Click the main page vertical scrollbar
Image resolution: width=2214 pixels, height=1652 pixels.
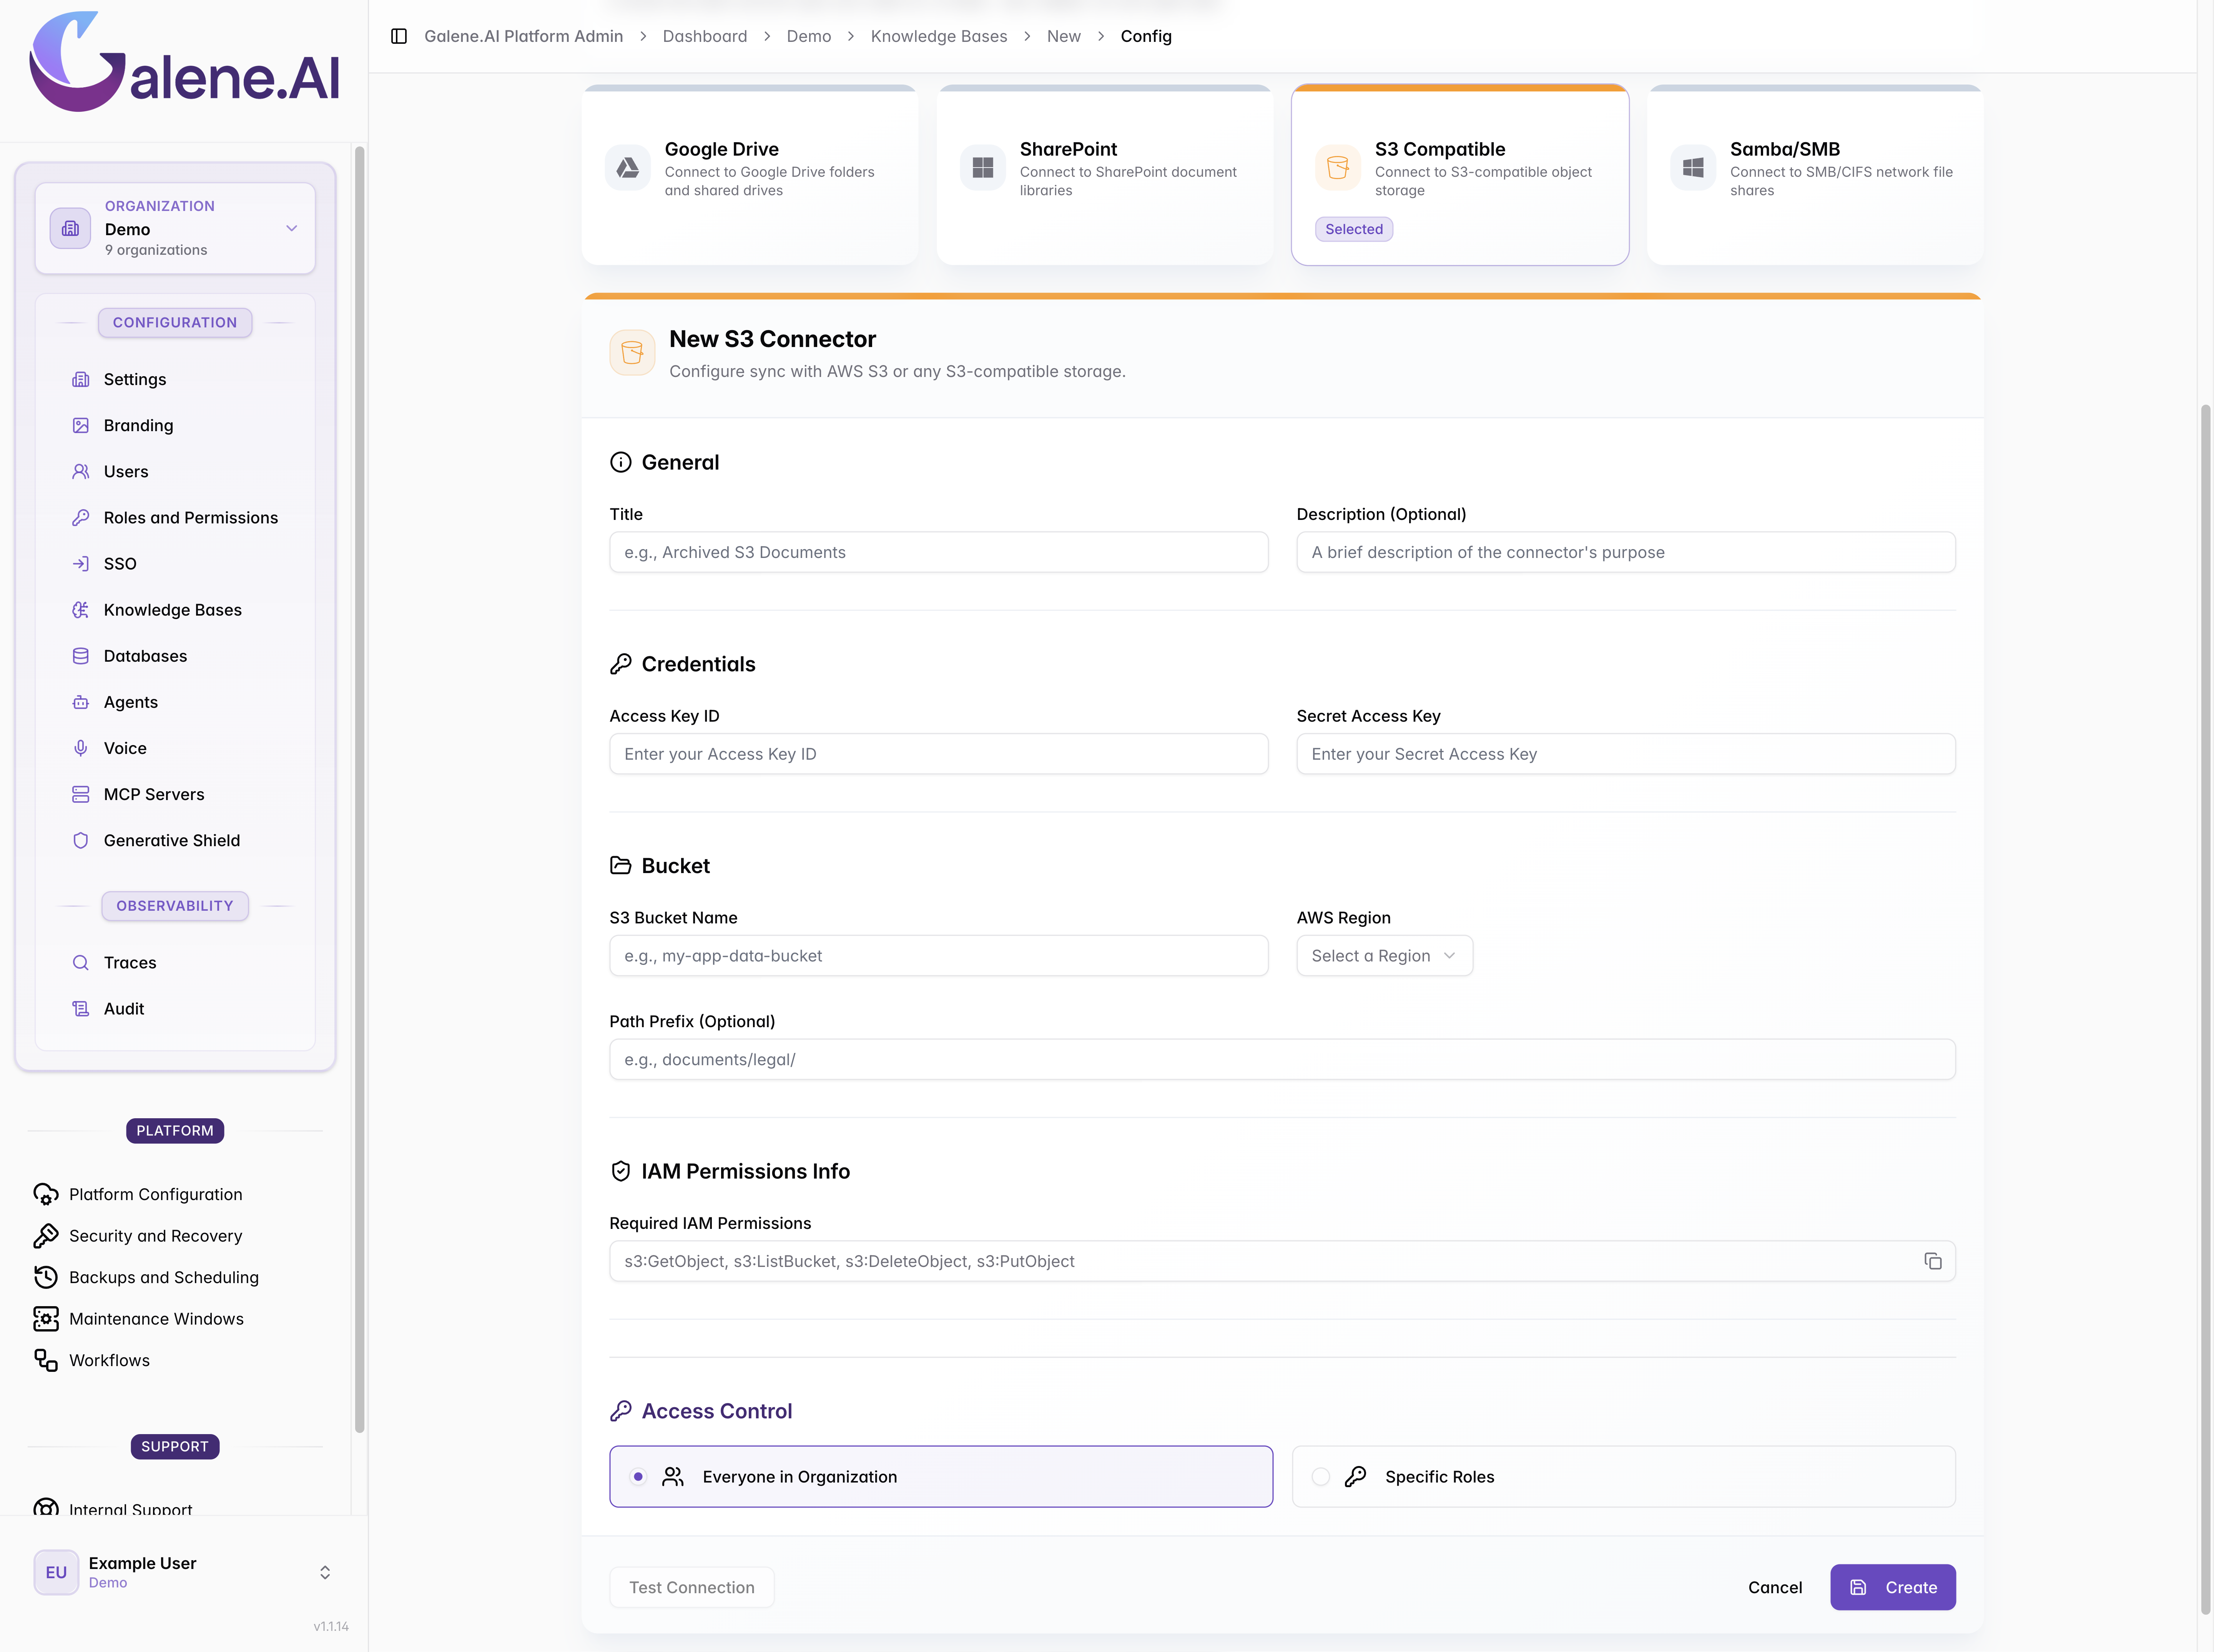(2206, 1010)
